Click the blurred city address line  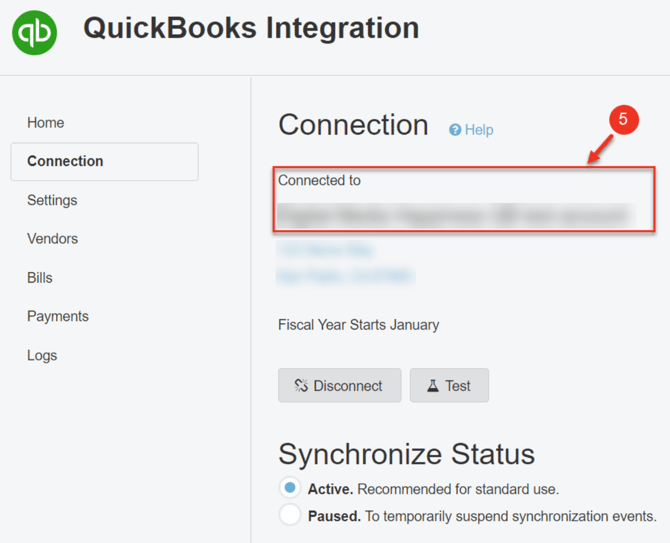345,275
